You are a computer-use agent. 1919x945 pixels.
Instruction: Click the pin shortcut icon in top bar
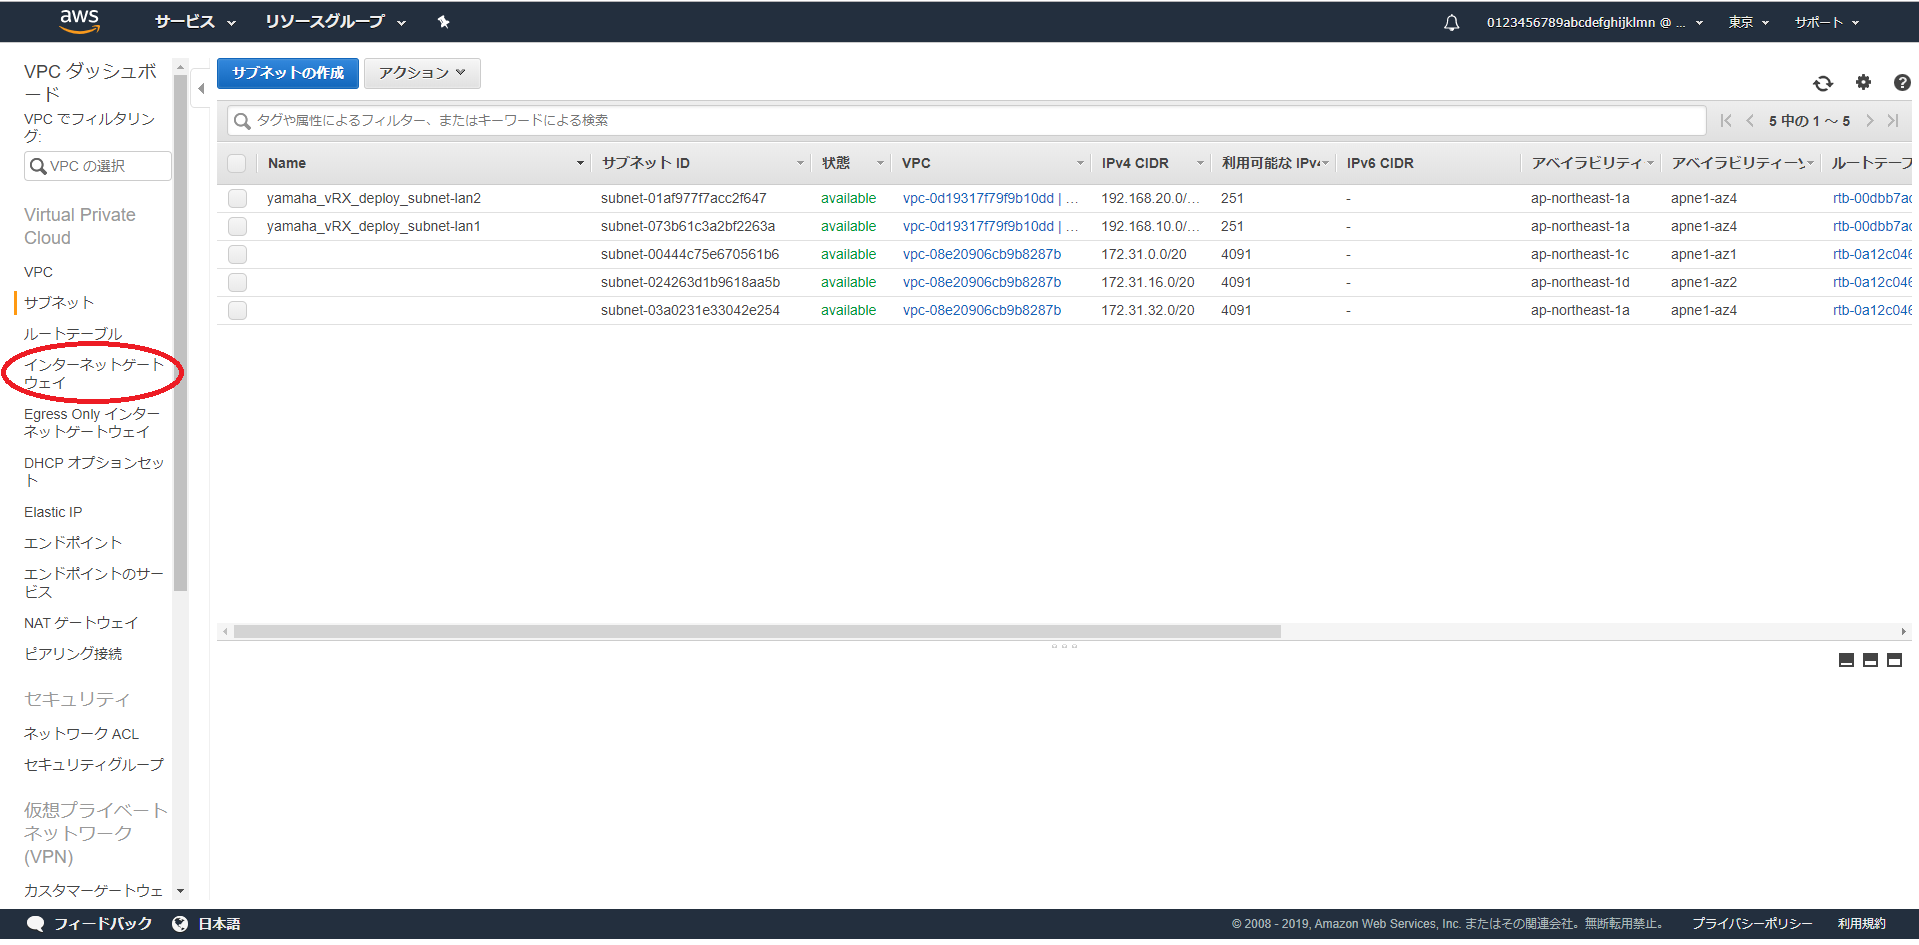tap(443, 22)
